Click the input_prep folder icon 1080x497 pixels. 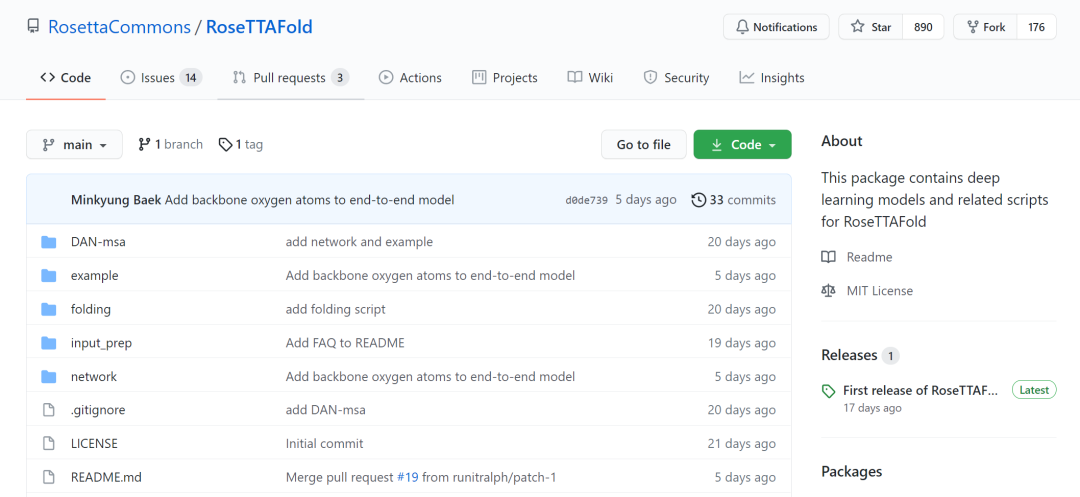click(x=48, y=343)
